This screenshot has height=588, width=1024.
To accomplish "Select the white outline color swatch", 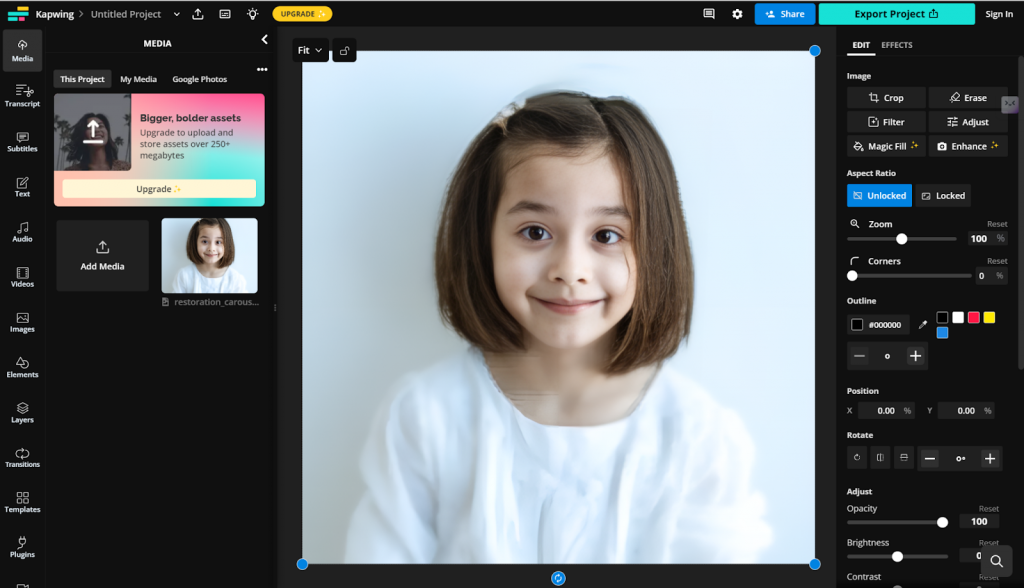I will [x=958, y=318].
